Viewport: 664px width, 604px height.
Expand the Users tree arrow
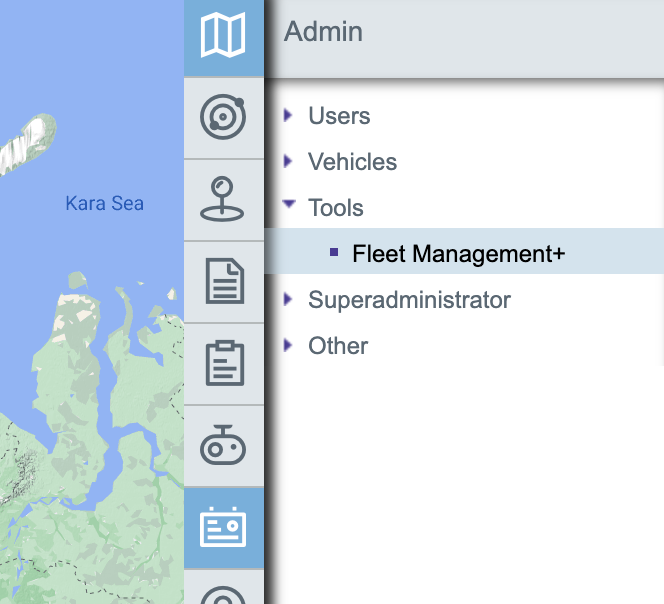(x=289, y=115)
